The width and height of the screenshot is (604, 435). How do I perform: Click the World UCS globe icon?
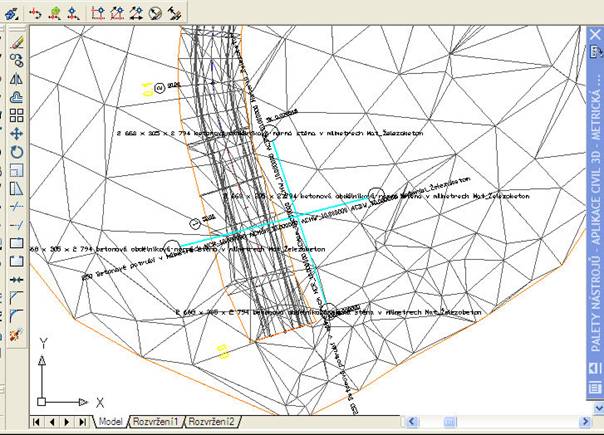(55, 13)
